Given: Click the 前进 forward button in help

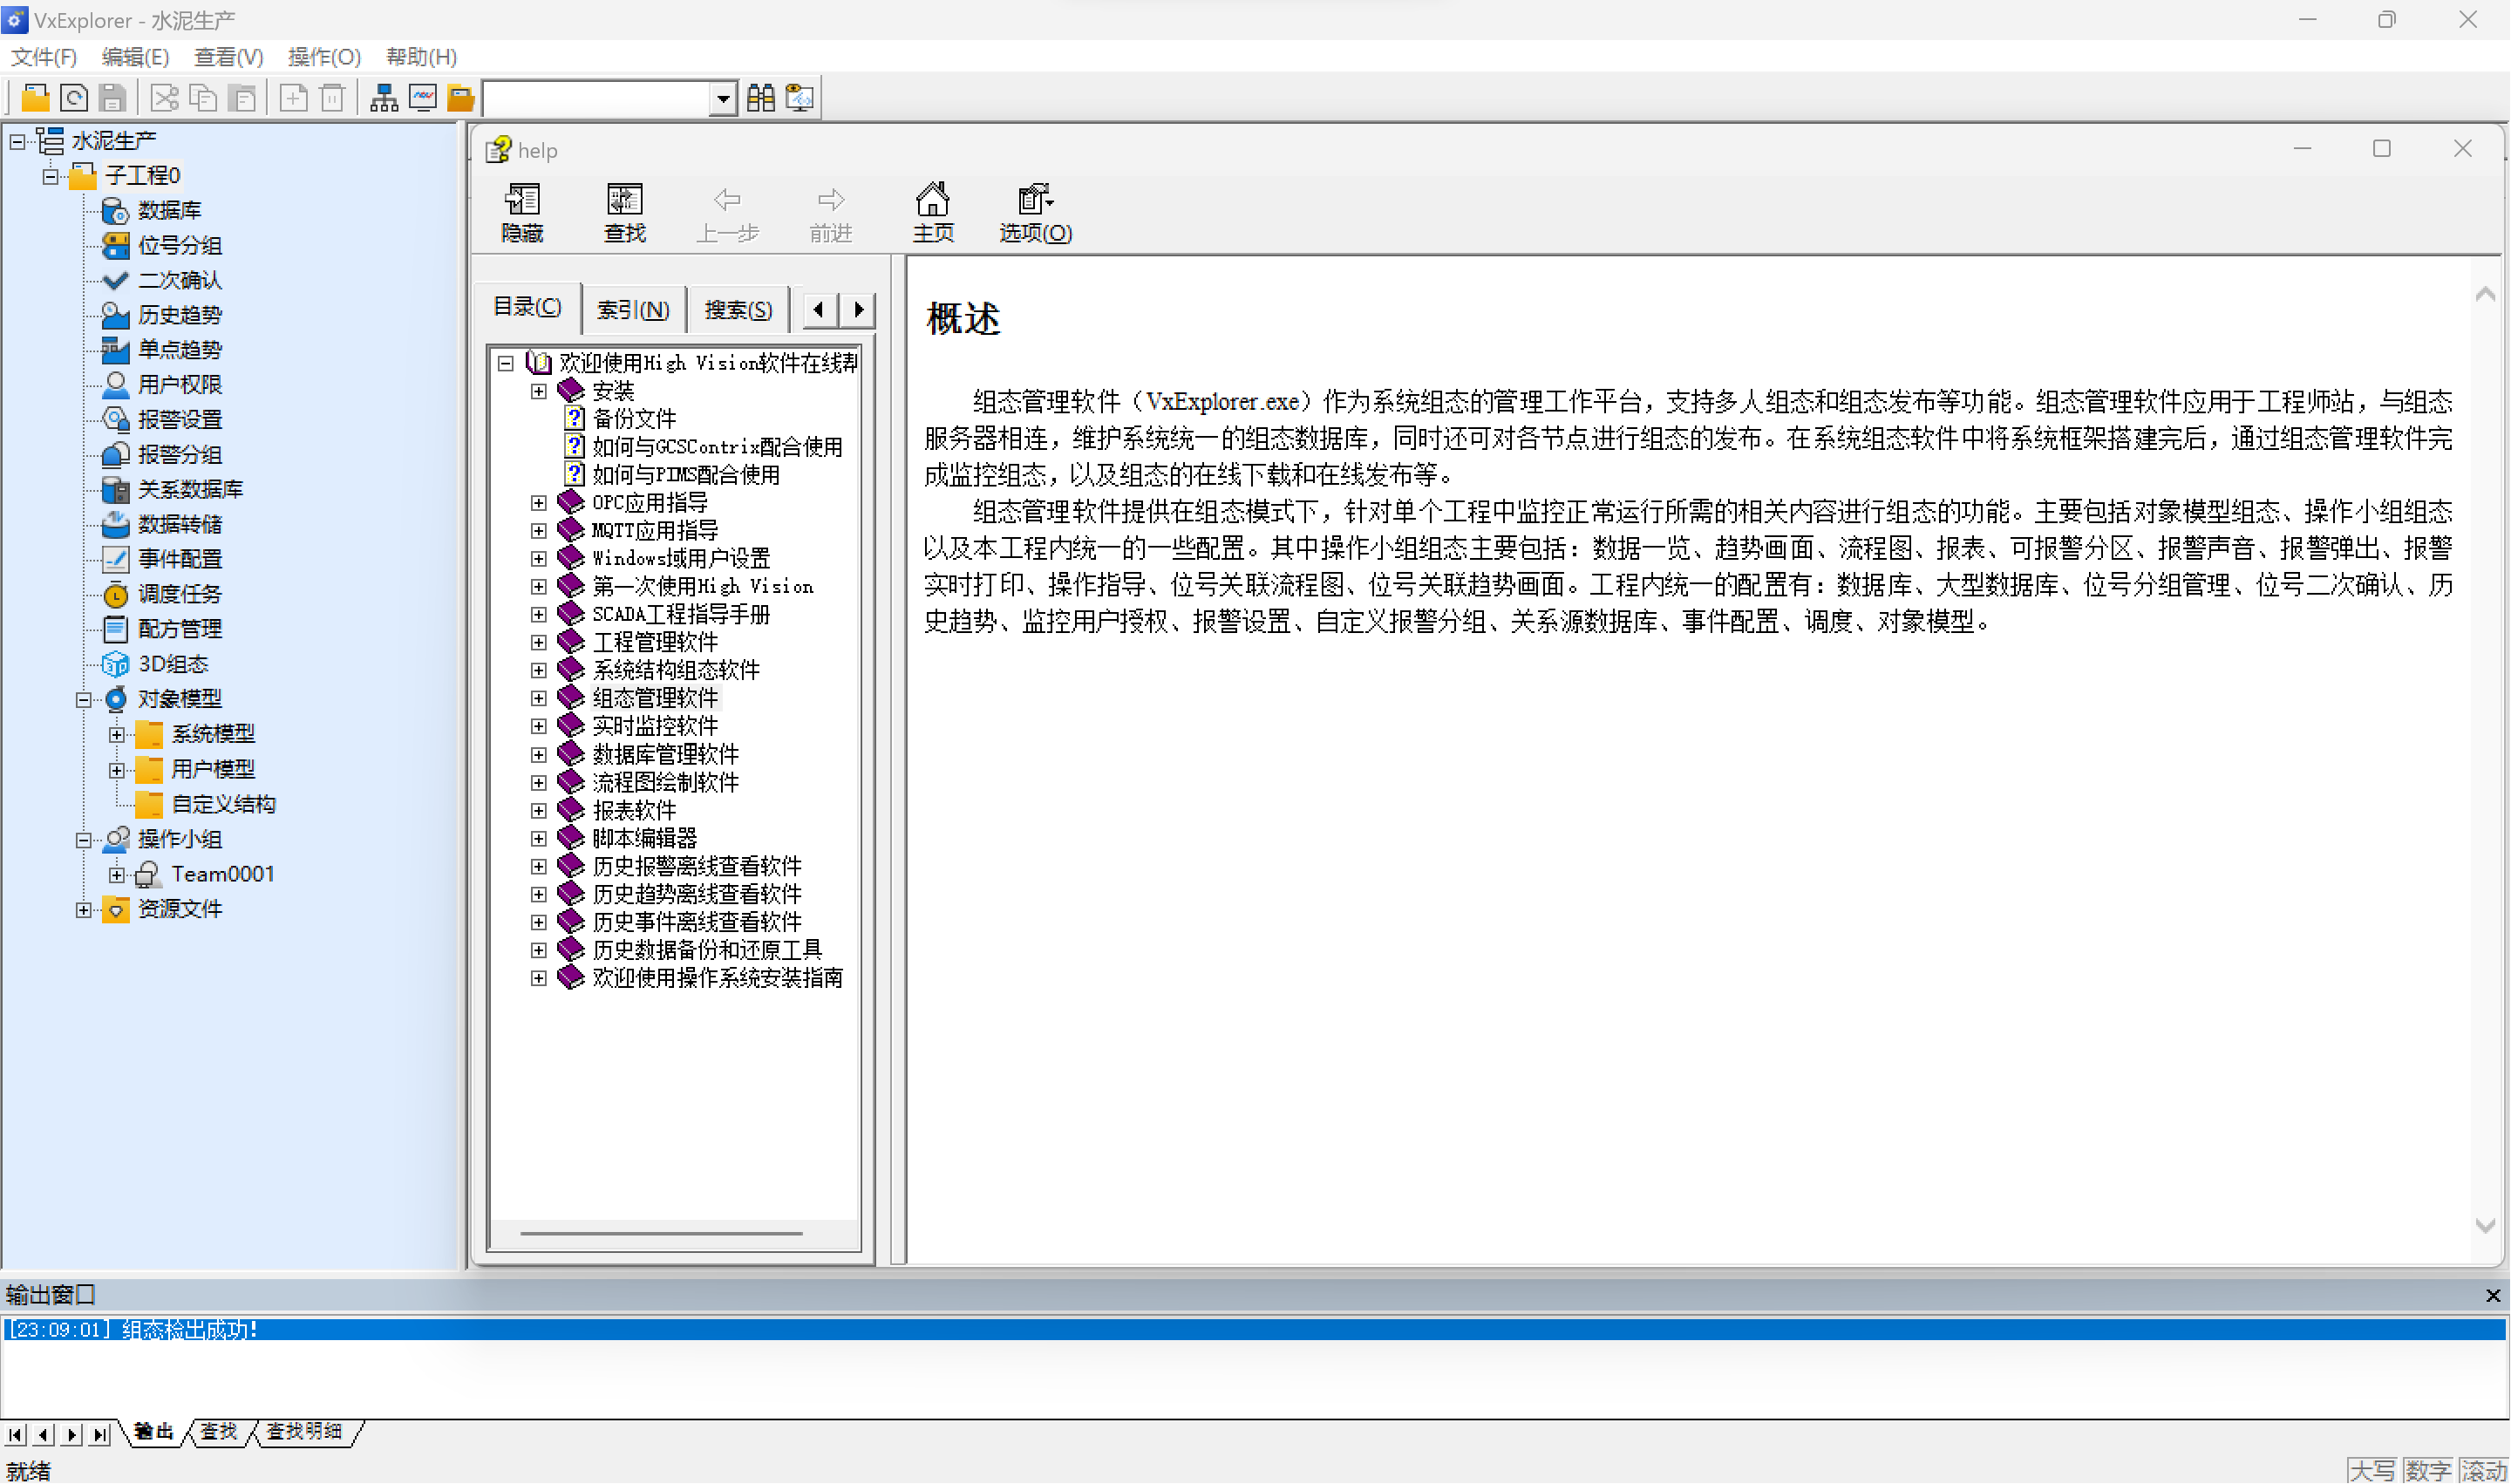Looking at the screenshot, I should [x=829, y=211].
